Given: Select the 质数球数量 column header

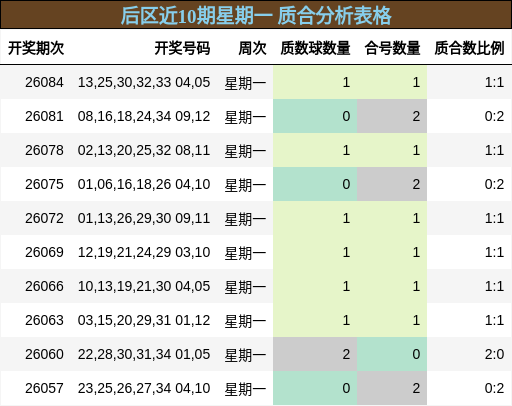Looking at the screenshot, I should [315, 48].
